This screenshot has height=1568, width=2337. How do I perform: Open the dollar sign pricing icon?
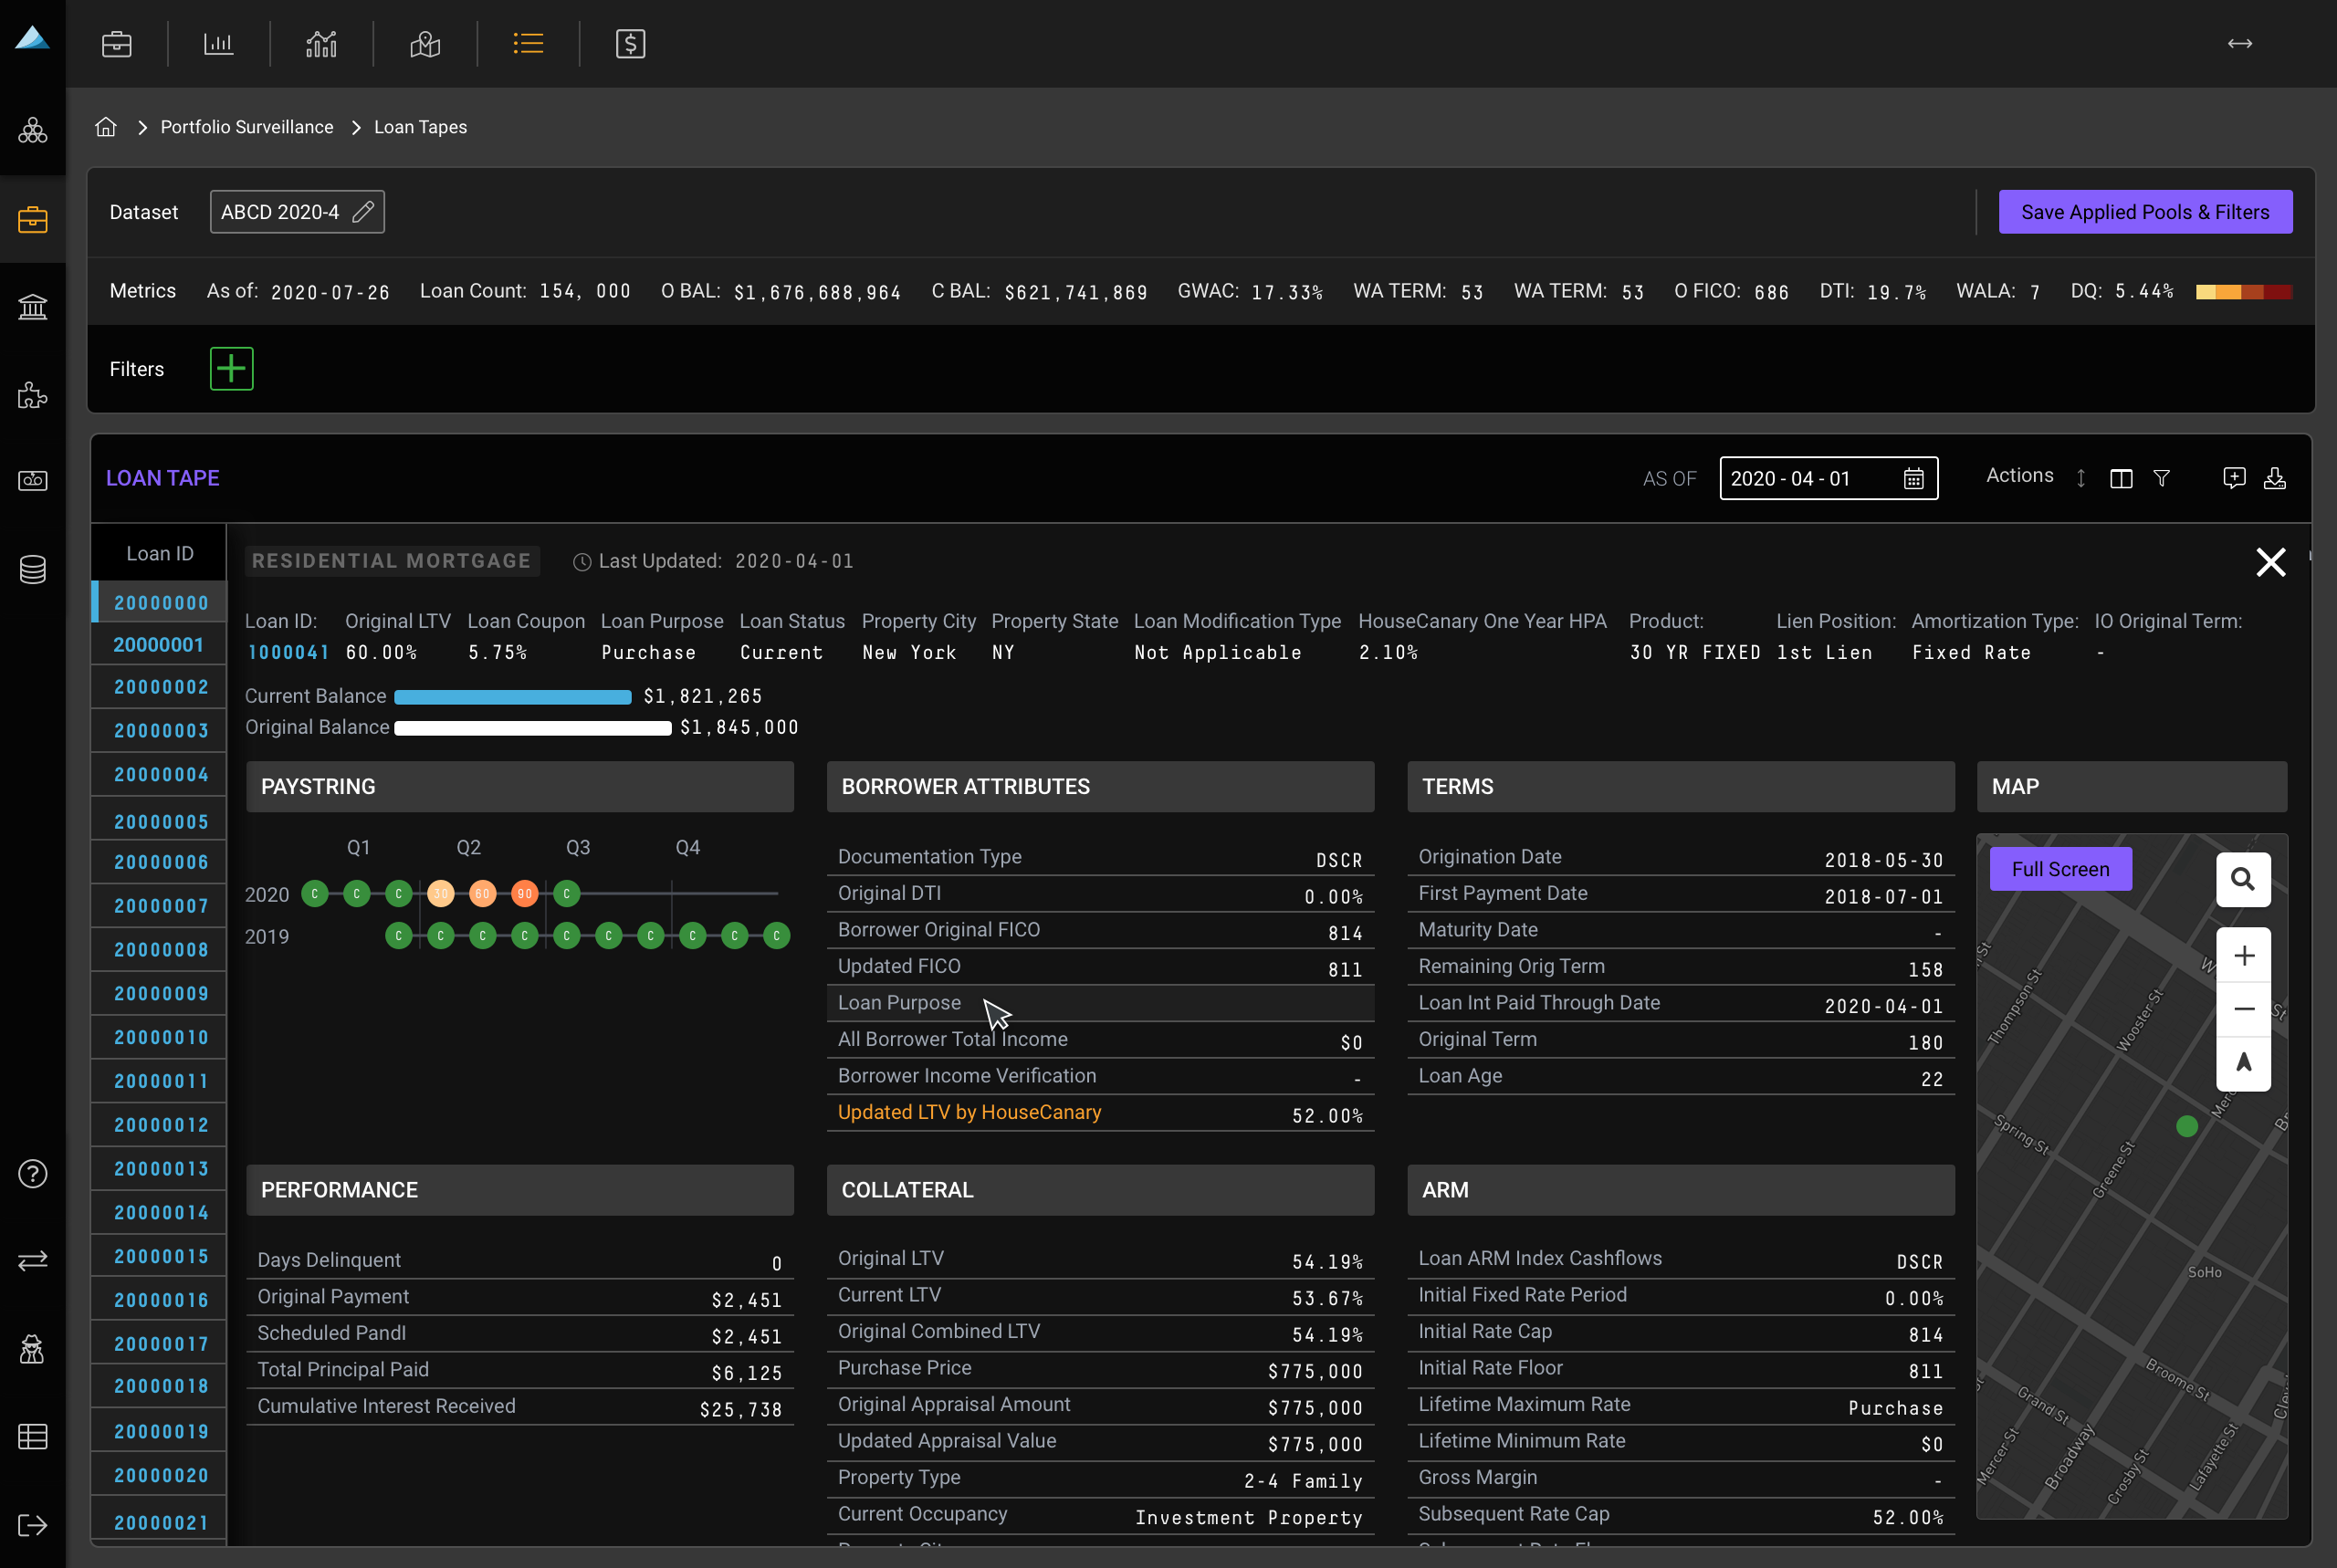point(630,44)
